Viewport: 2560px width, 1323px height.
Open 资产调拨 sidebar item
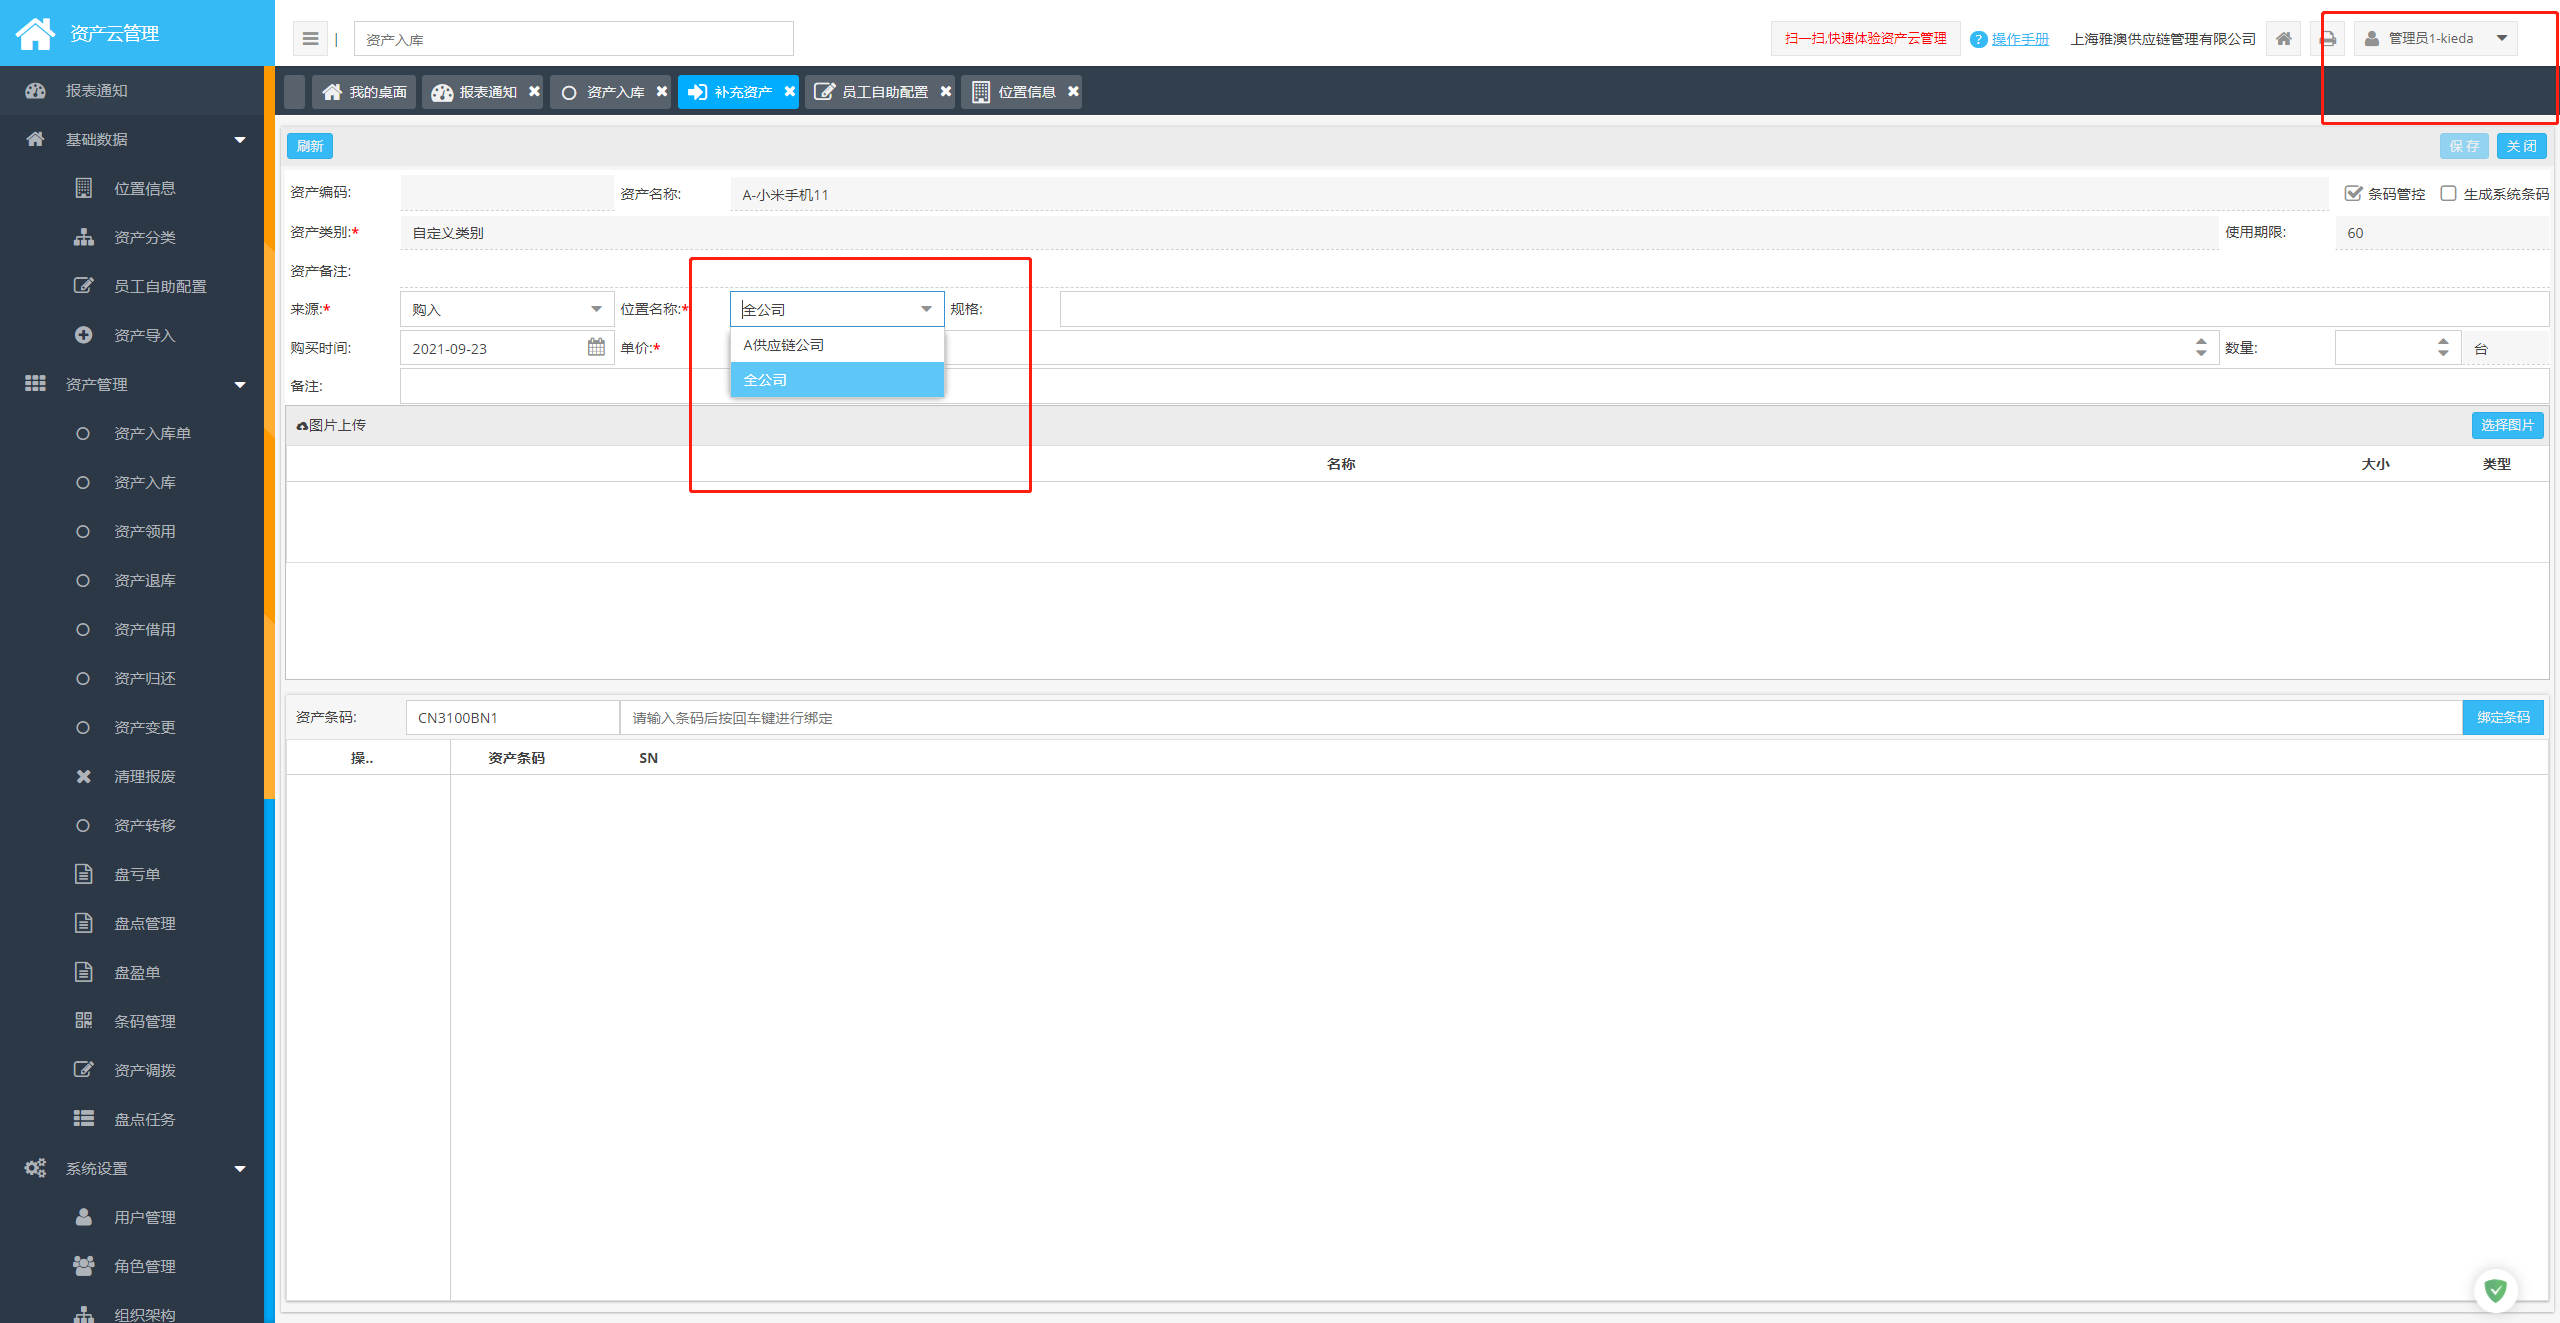[x=131, y=1070]
